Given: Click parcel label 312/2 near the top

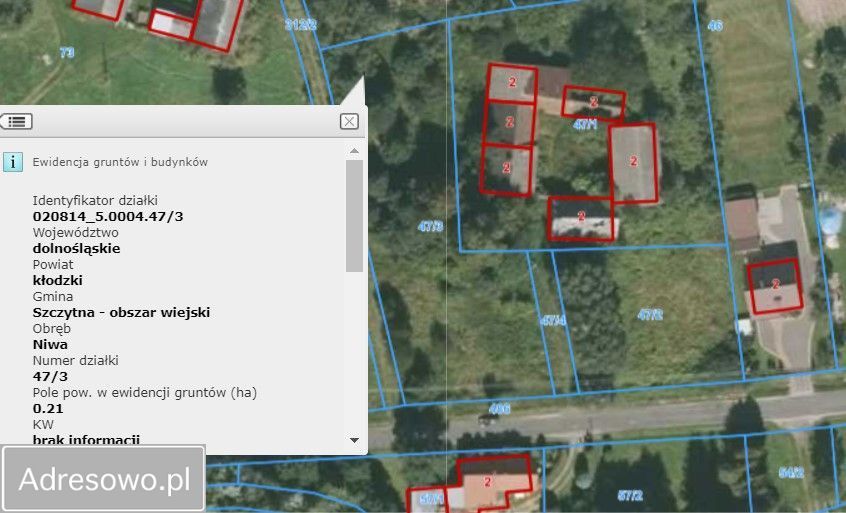Looking at the screenshot, I should [301, 24].
